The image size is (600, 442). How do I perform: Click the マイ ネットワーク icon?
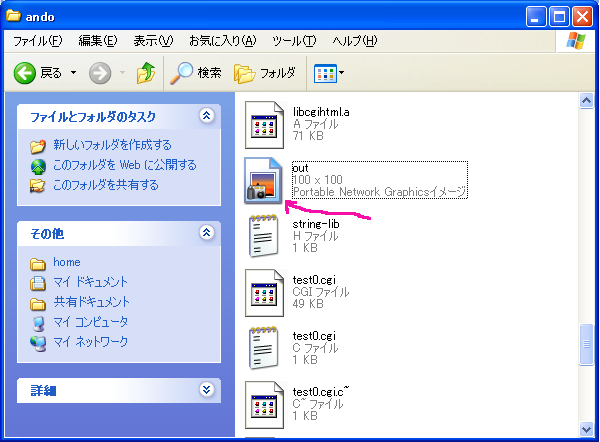(x=38, y=343)
